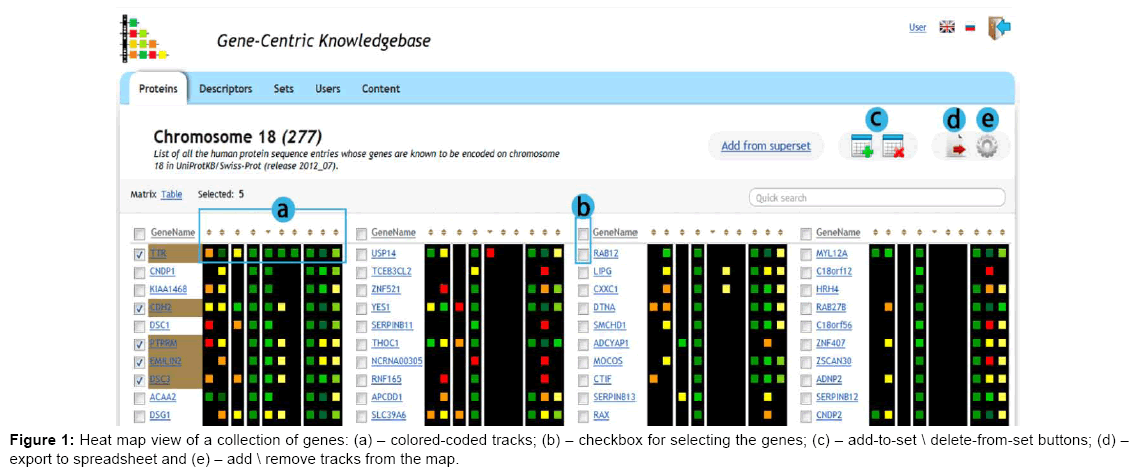Viewport: 1134px width, 472px height.
Task: Switch language using the UK flag
Action: (946, 28)
